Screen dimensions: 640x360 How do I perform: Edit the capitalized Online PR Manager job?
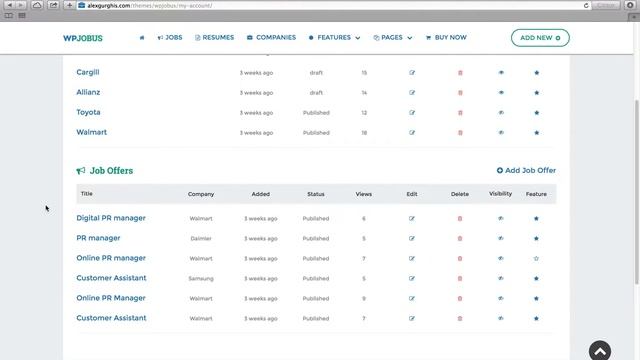coord(411,298)
